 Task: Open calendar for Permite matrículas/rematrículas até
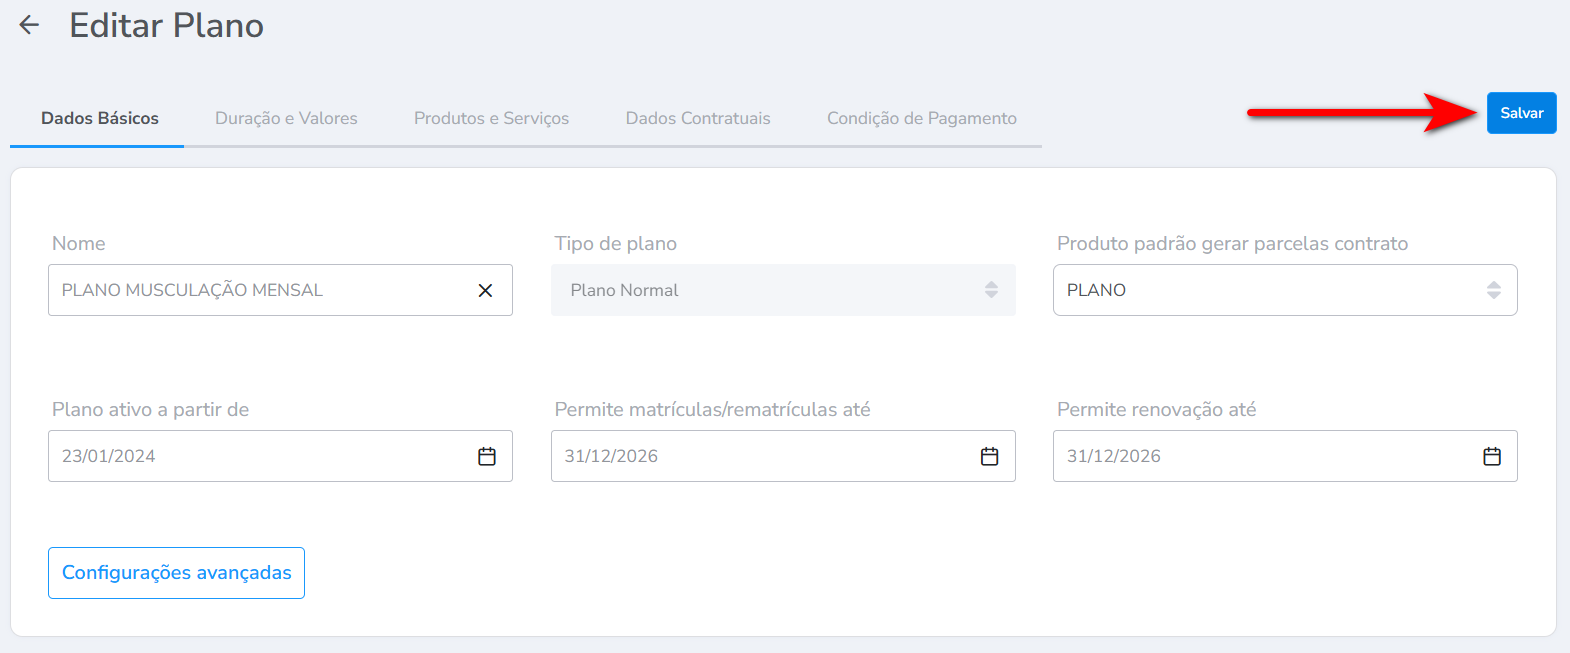tap(989, 456)
